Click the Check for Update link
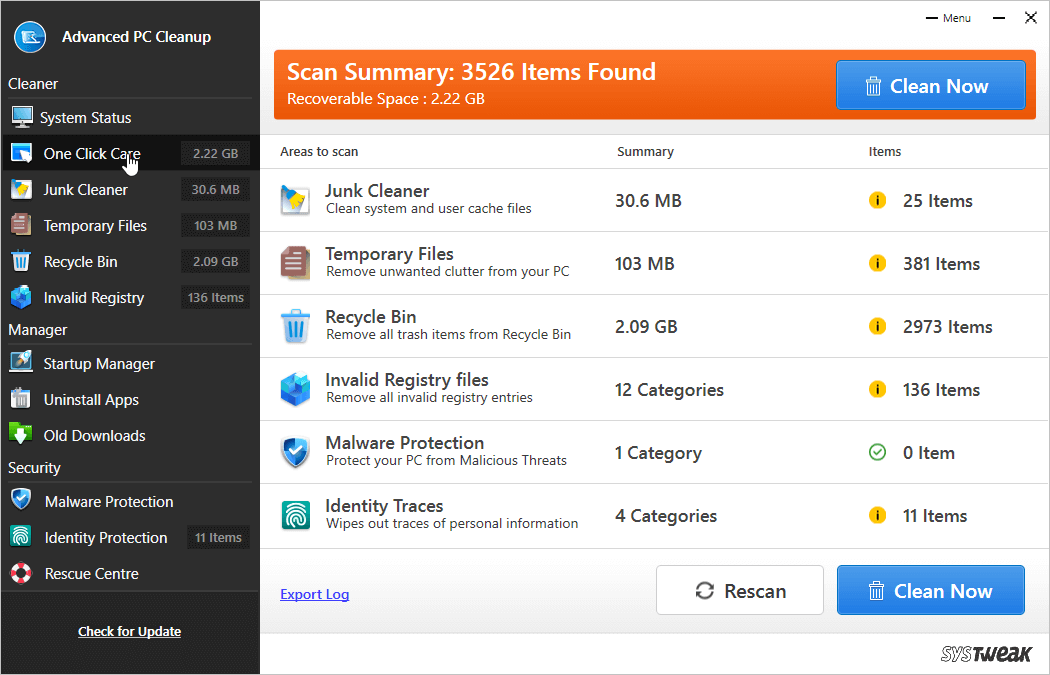The image size is (1050, 675). point(129,631)
